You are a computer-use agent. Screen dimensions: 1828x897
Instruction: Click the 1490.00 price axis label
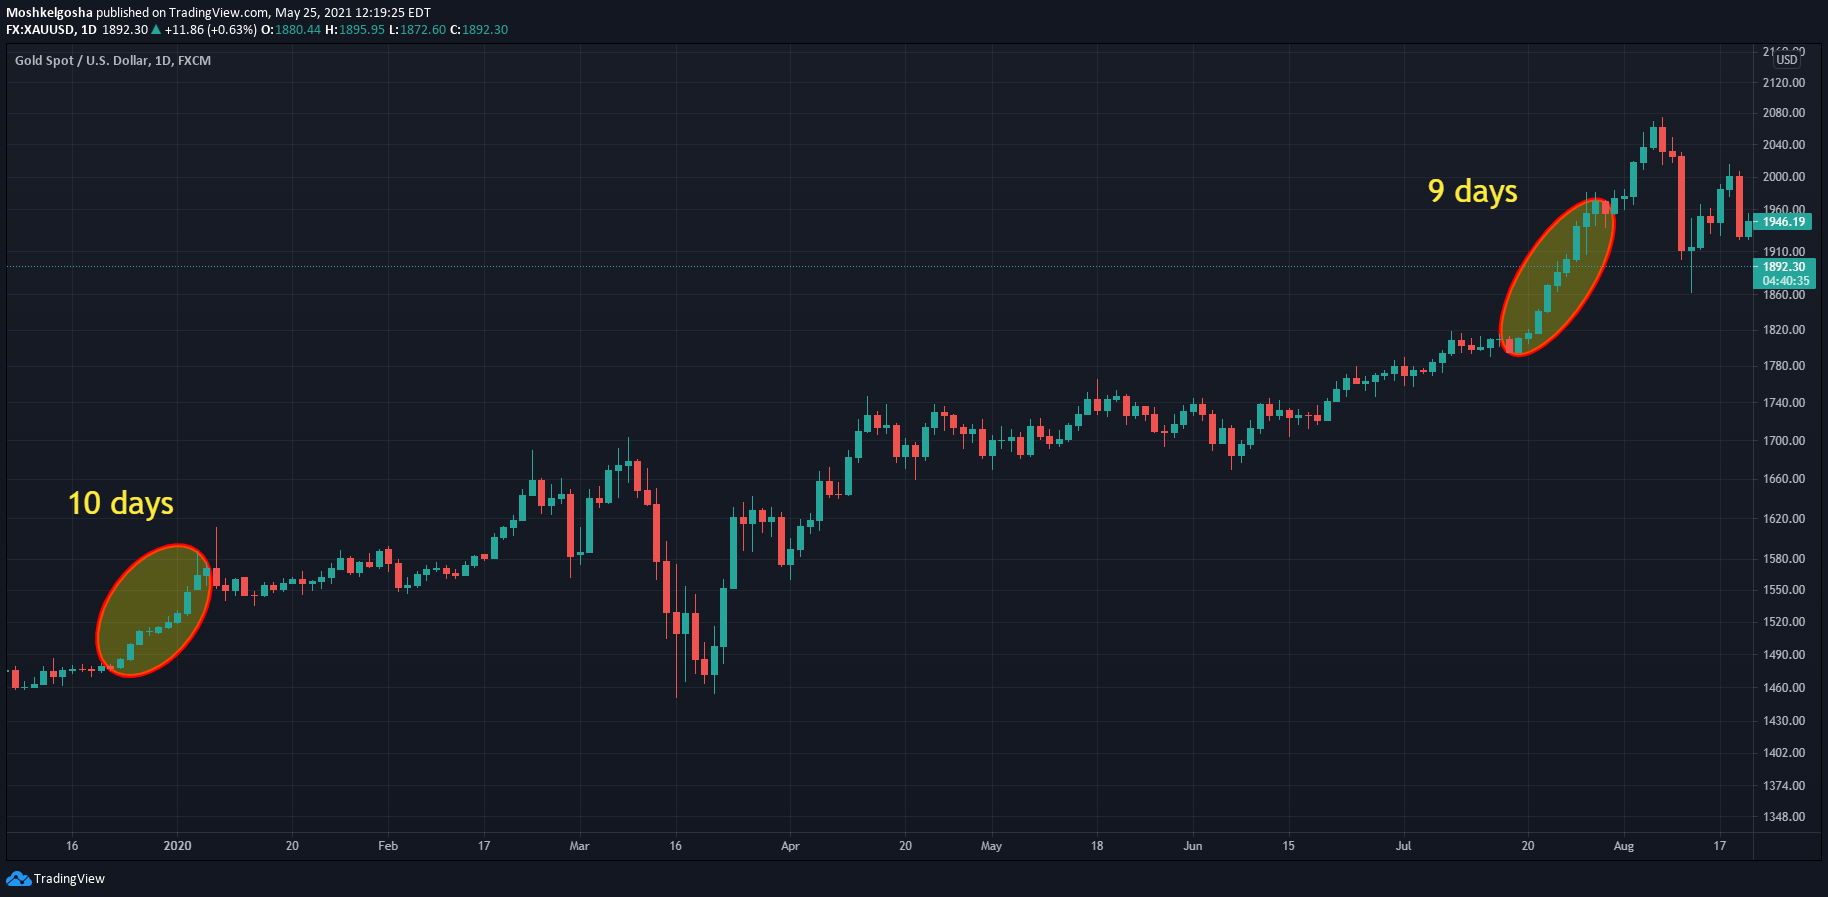click(x=1784, y=655)
